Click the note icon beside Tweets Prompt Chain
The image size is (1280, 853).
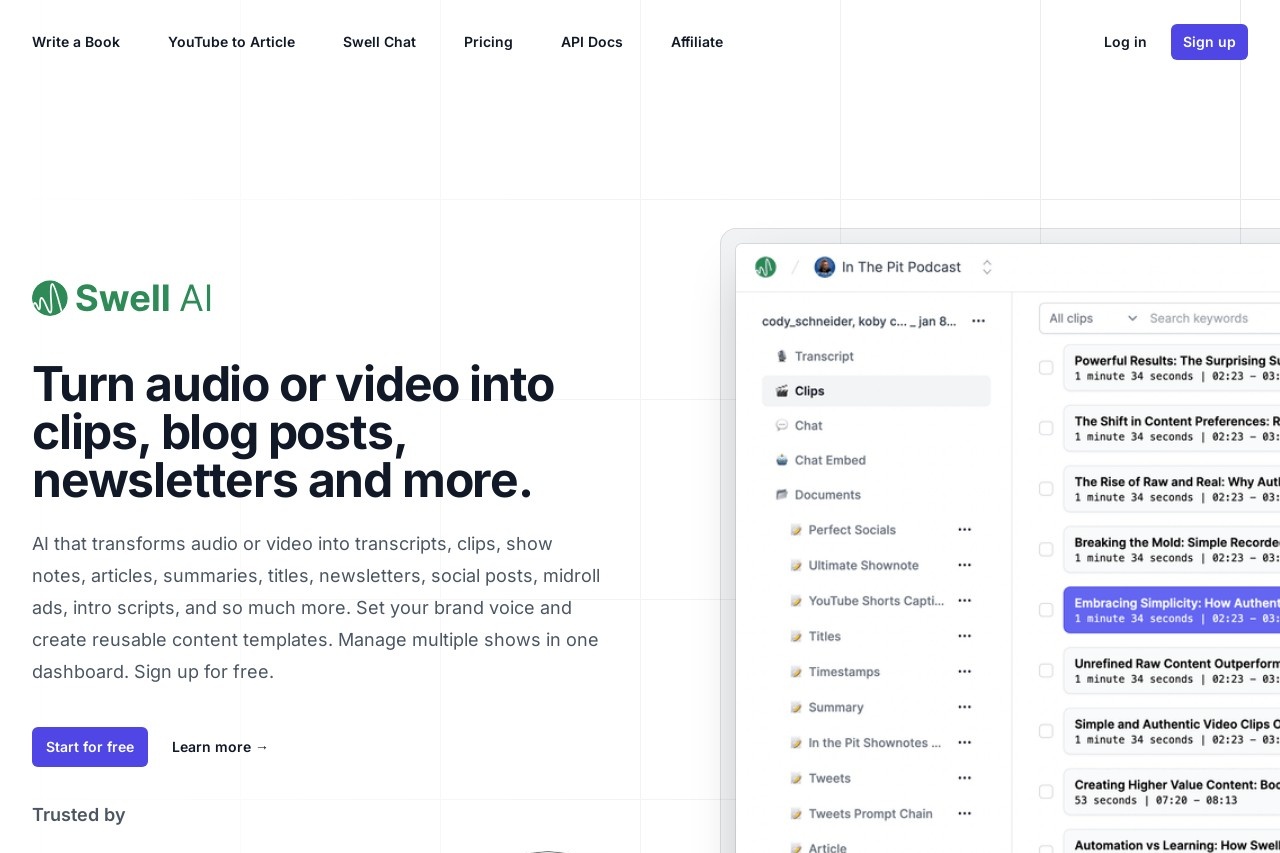[x=796, y=814]
